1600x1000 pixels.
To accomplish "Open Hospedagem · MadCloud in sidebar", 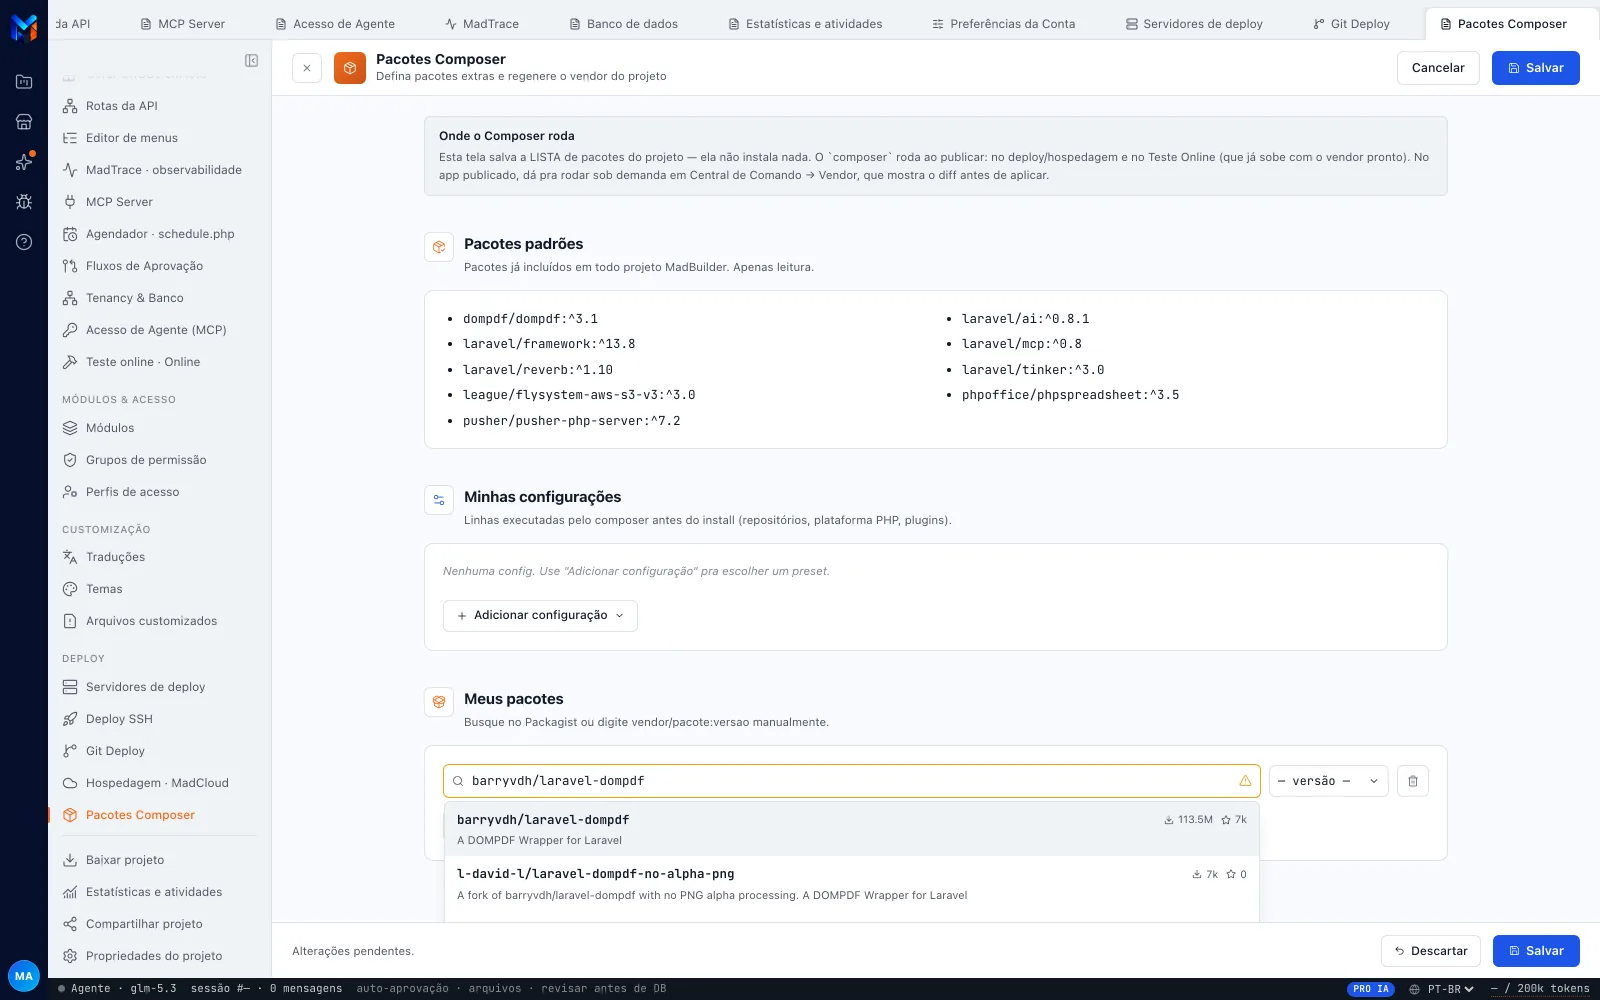I will coord(157,783).
